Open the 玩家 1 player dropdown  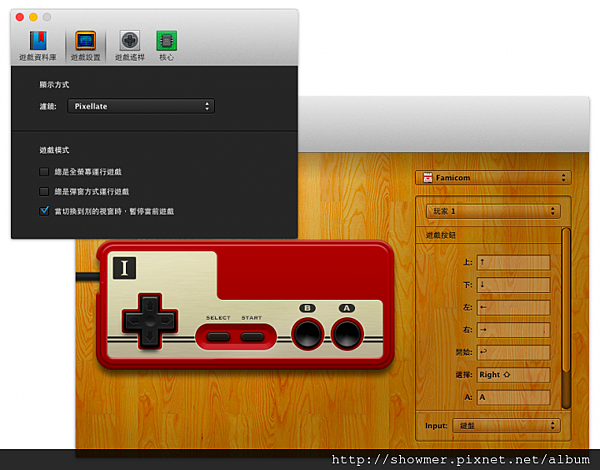click(493, 211)
